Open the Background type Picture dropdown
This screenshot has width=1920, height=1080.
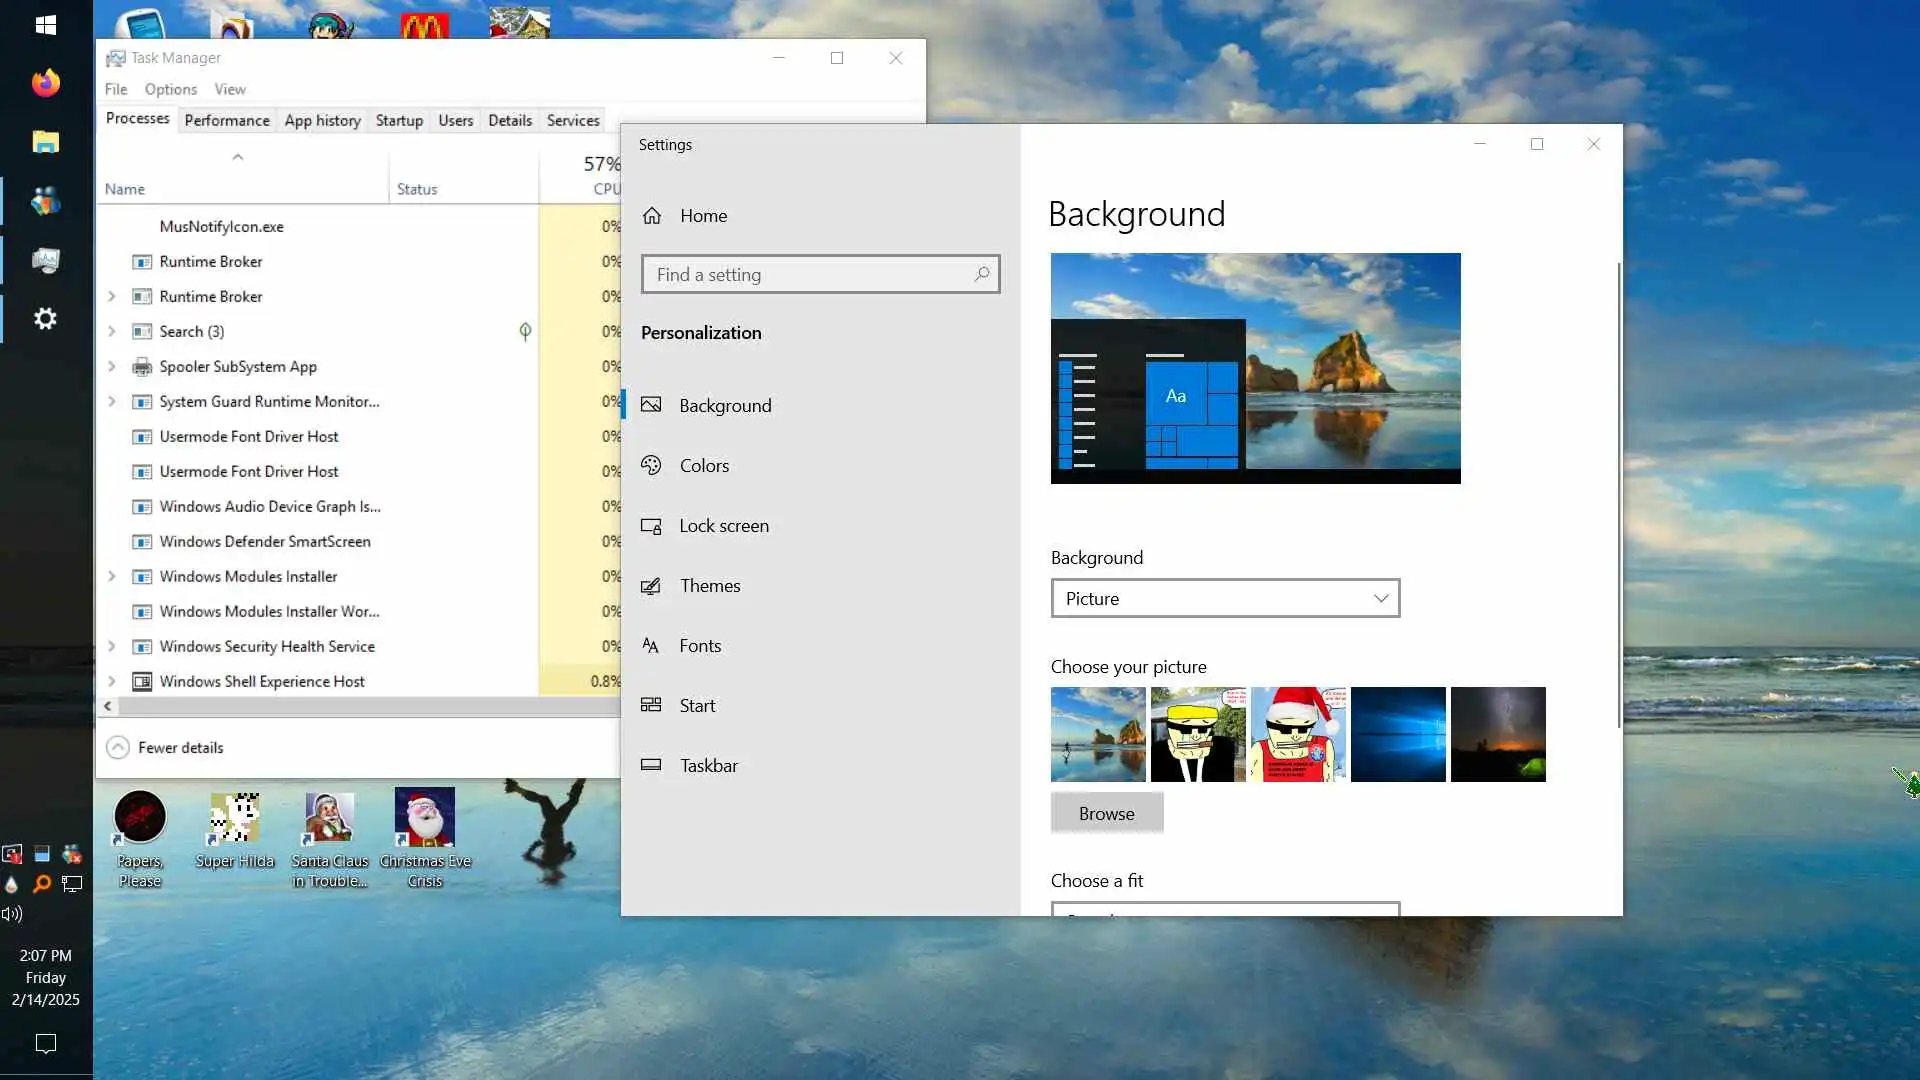(1224, 599)
